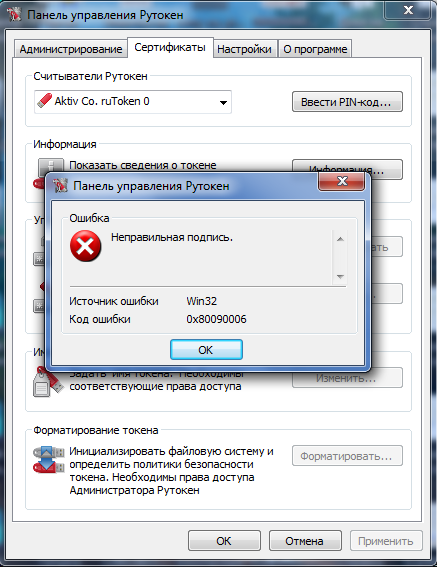Click the dropdown arrow of reader list
The width and height of the screenshot is (437, 567).
coord(223,102)
